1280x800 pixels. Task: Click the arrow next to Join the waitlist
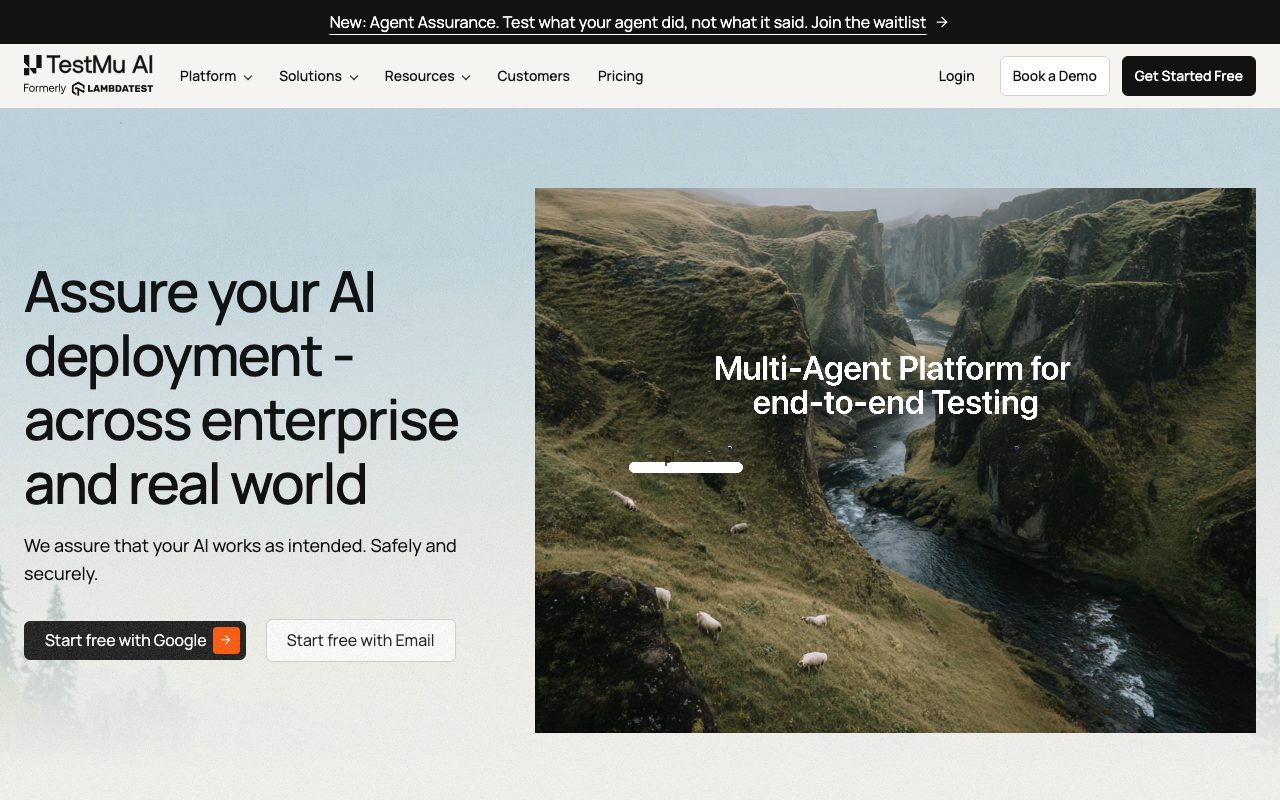tap(942, 22)
